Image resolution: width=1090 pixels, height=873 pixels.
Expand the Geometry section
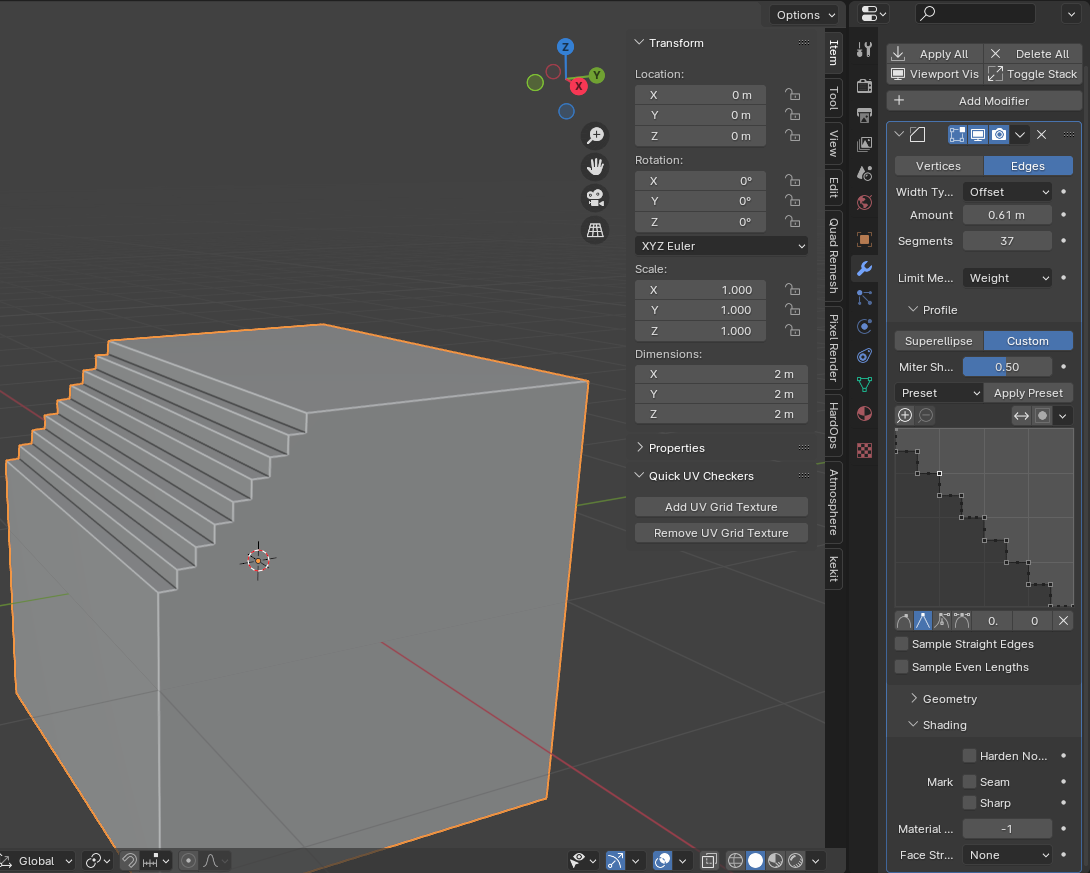pos(949,699)
